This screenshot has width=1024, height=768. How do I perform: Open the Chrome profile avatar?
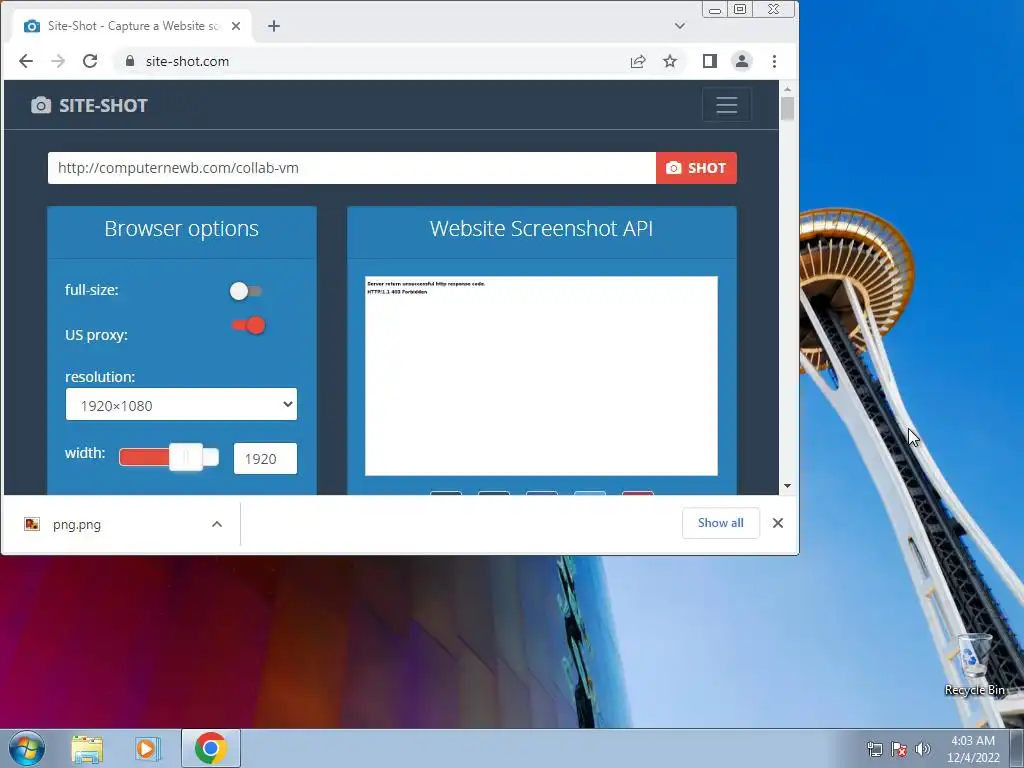(742, 61)
